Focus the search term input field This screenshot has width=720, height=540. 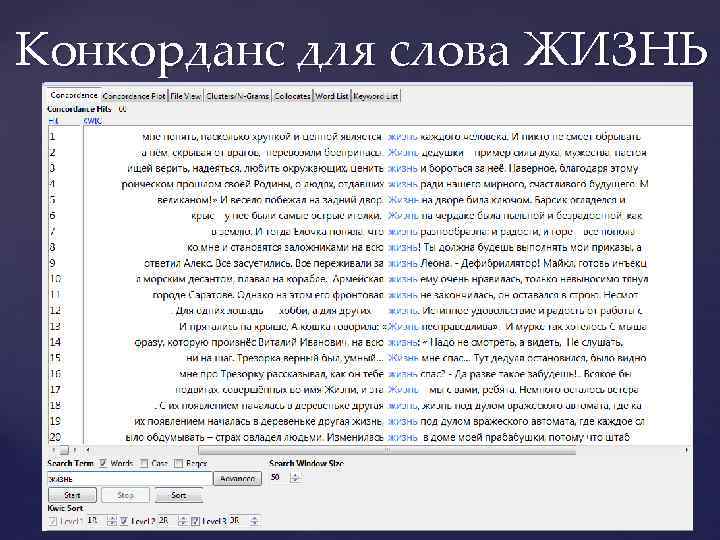coord(129,478)
